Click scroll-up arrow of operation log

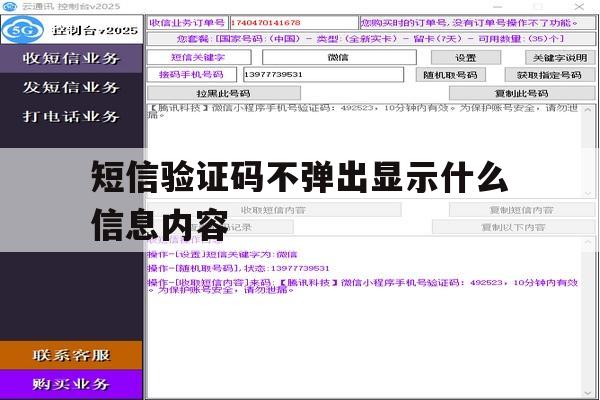588,243
